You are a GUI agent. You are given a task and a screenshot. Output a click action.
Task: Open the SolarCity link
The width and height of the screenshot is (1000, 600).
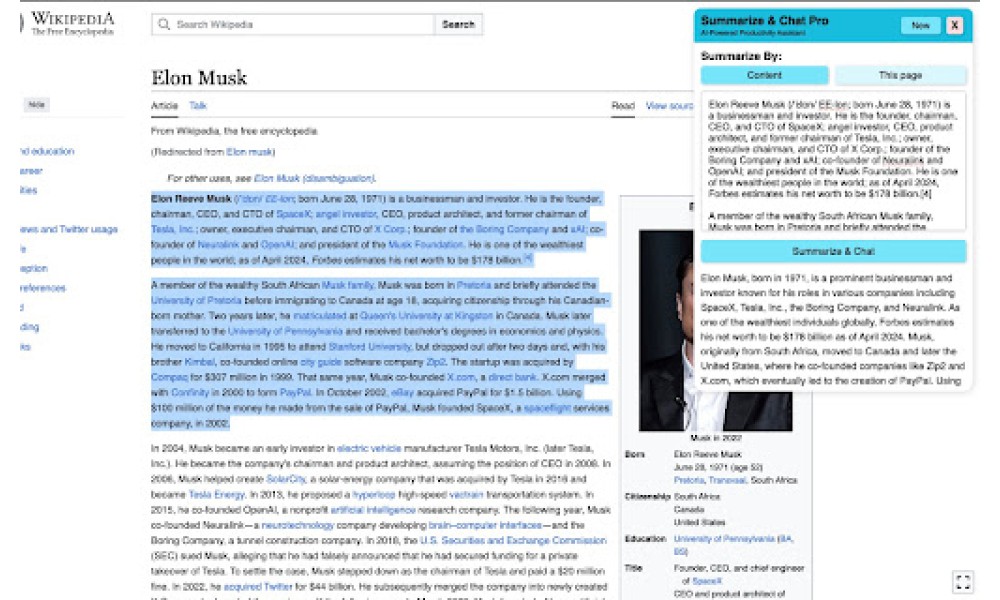coord(286,479)
